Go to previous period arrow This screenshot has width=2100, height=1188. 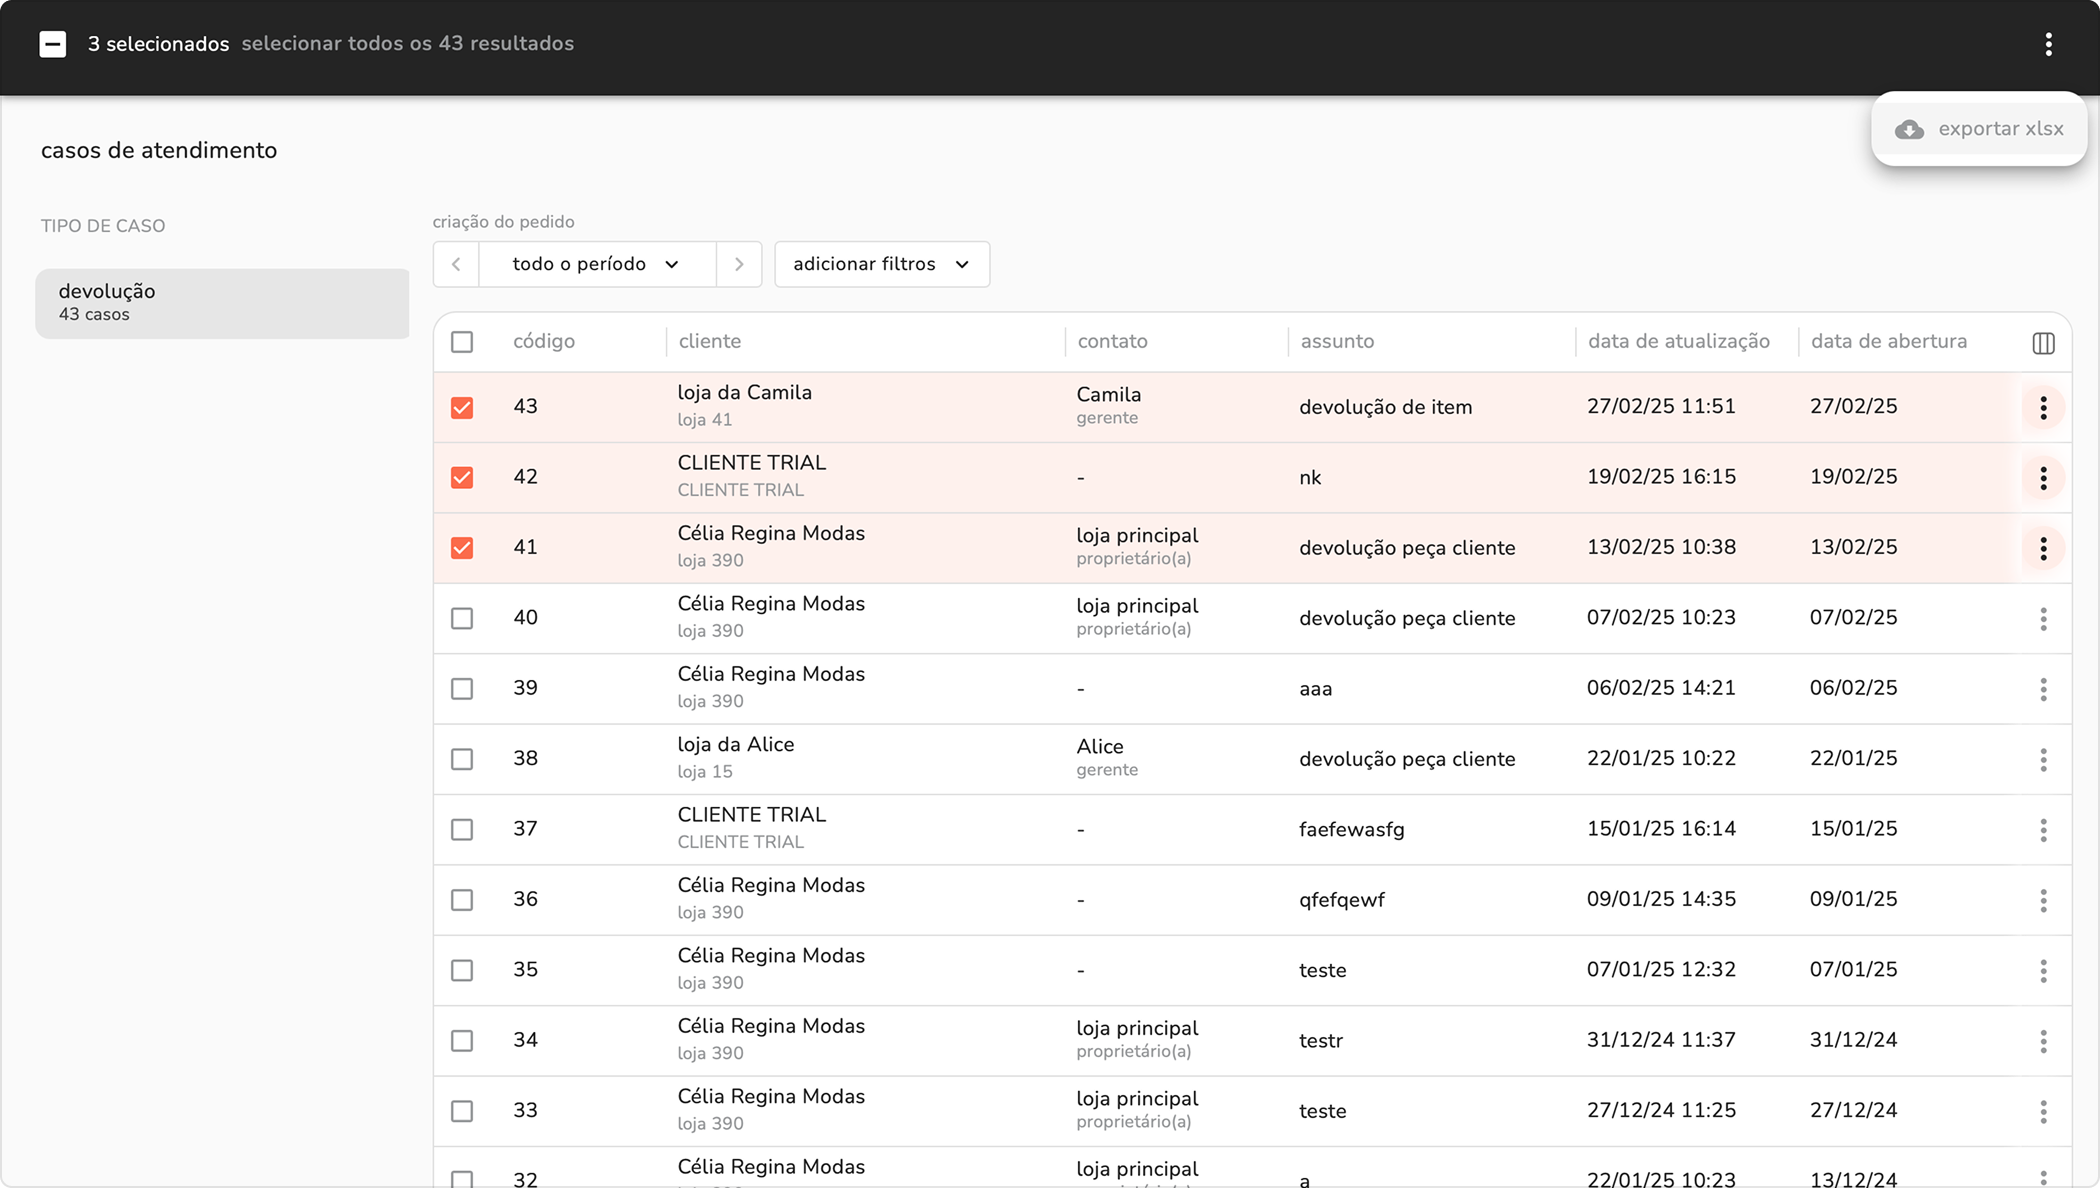[456, 264]
